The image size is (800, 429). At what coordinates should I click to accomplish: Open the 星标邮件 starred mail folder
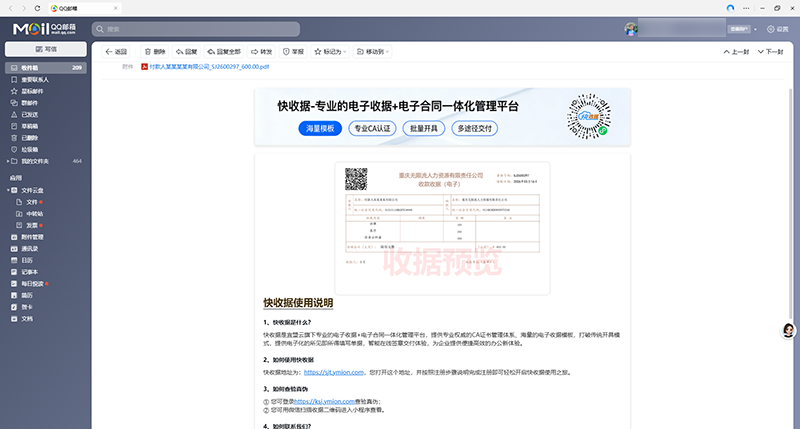coord(32,91)
